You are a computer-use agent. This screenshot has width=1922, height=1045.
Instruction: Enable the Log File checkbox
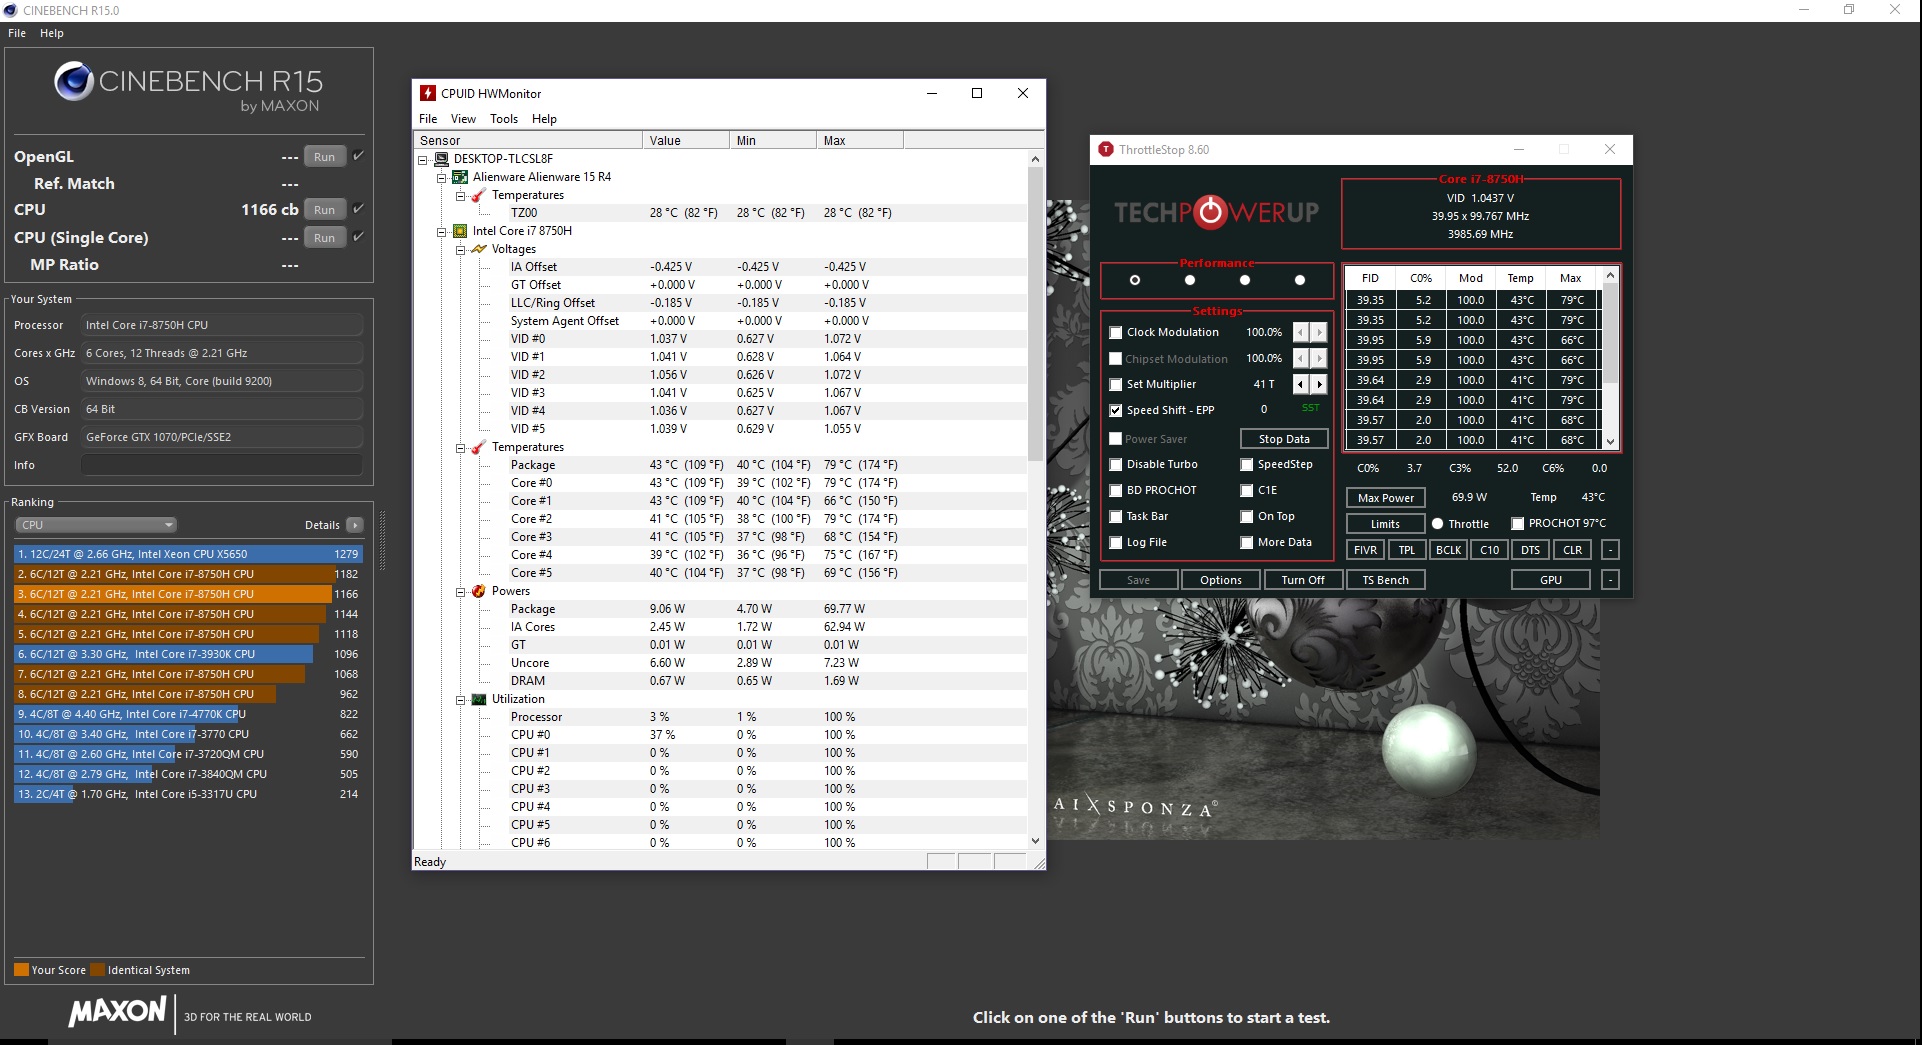tap(1116, 542)
